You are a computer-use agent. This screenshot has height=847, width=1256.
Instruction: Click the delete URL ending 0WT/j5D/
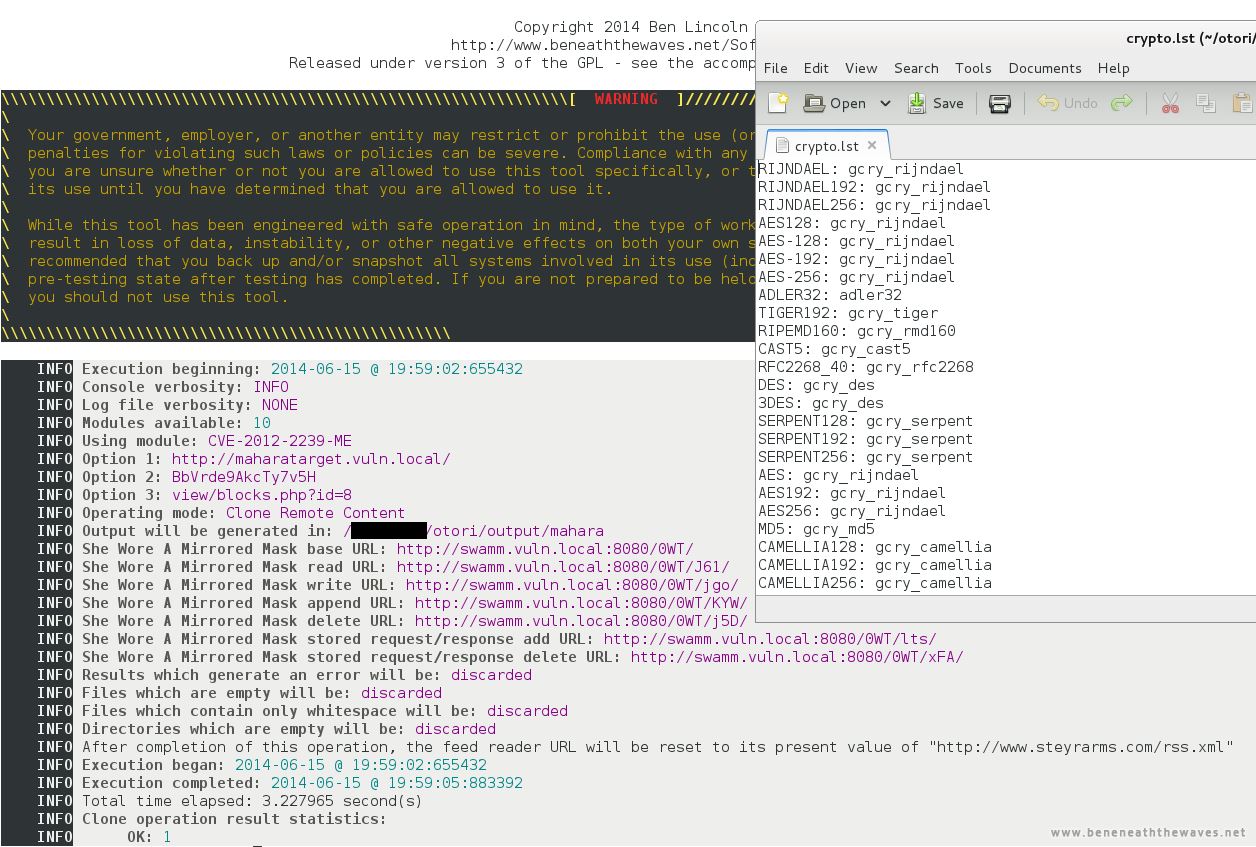tap(581, 621)
